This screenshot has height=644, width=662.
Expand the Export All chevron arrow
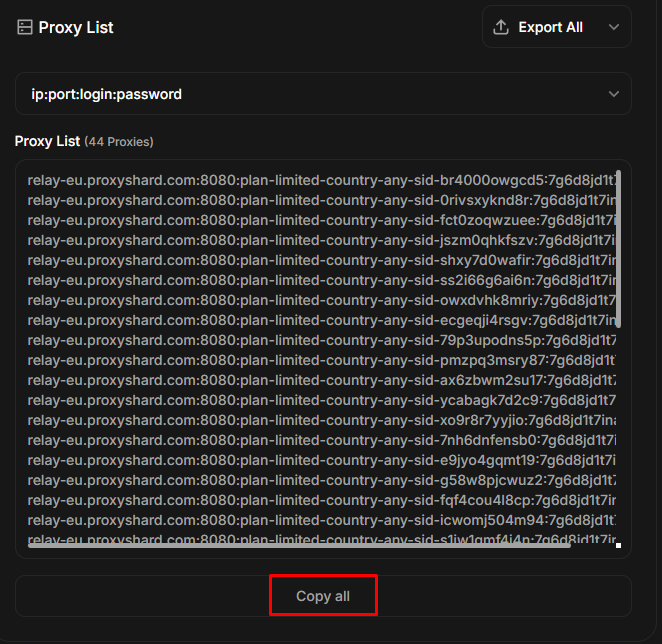pyautogui.click(x=614, y=27)
